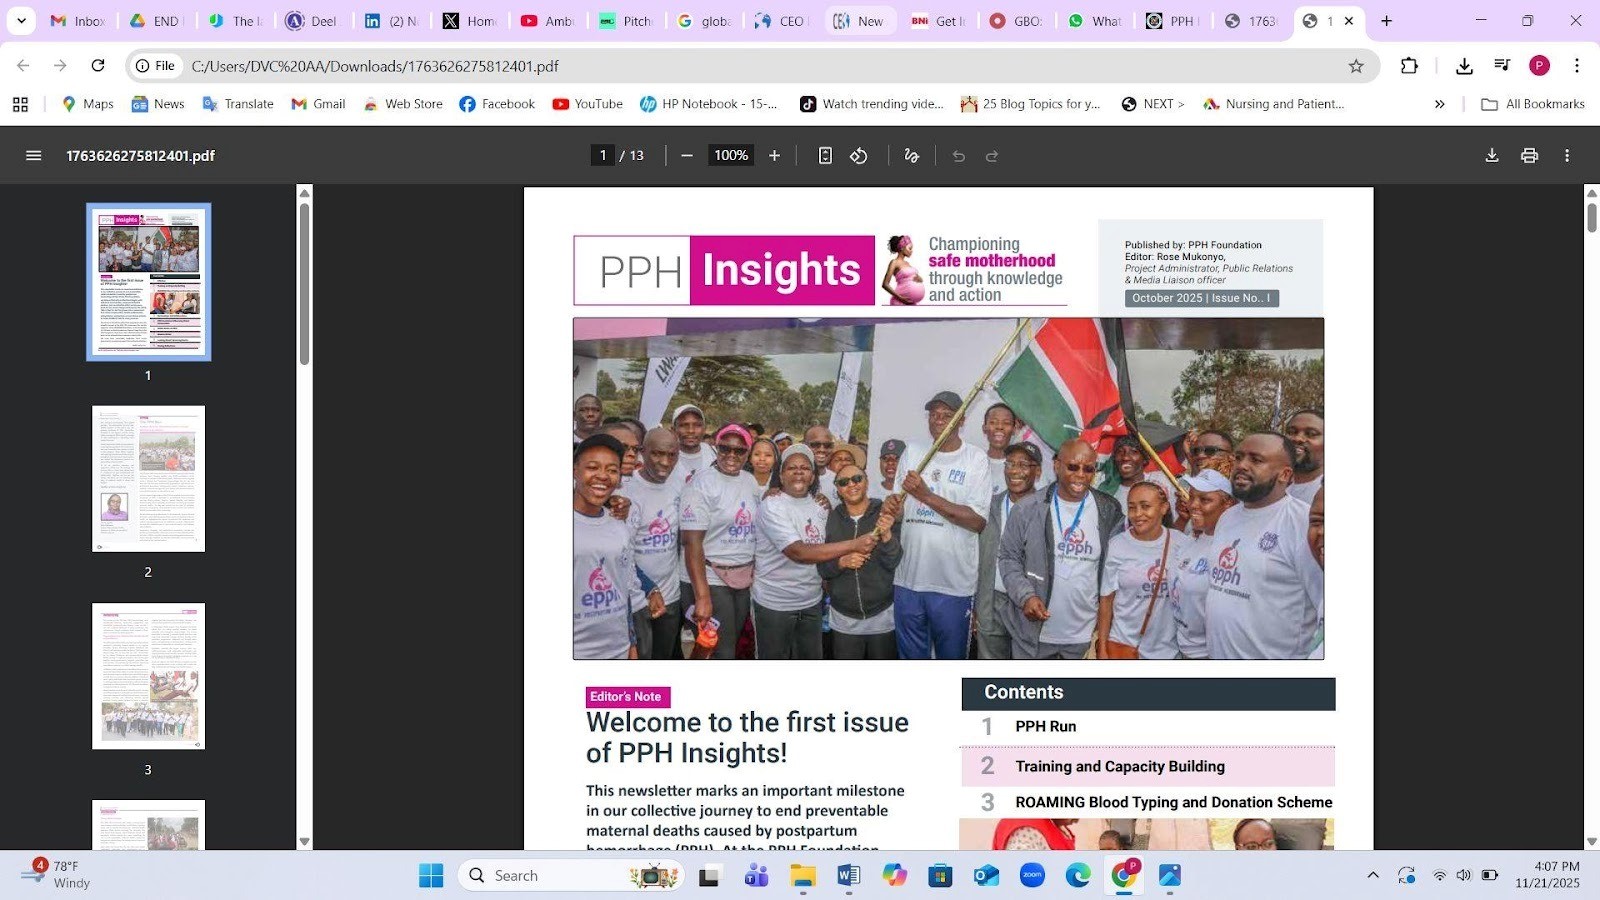Click the zoom out minus icon
1600x900 pixels.
[687, 156]
